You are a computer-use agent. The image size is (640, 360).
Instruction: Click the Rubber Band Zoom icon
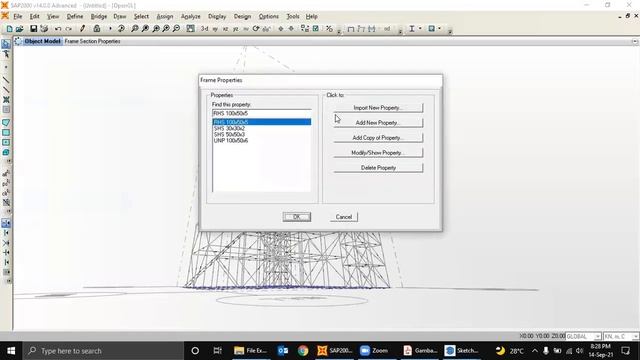[134, 29]
